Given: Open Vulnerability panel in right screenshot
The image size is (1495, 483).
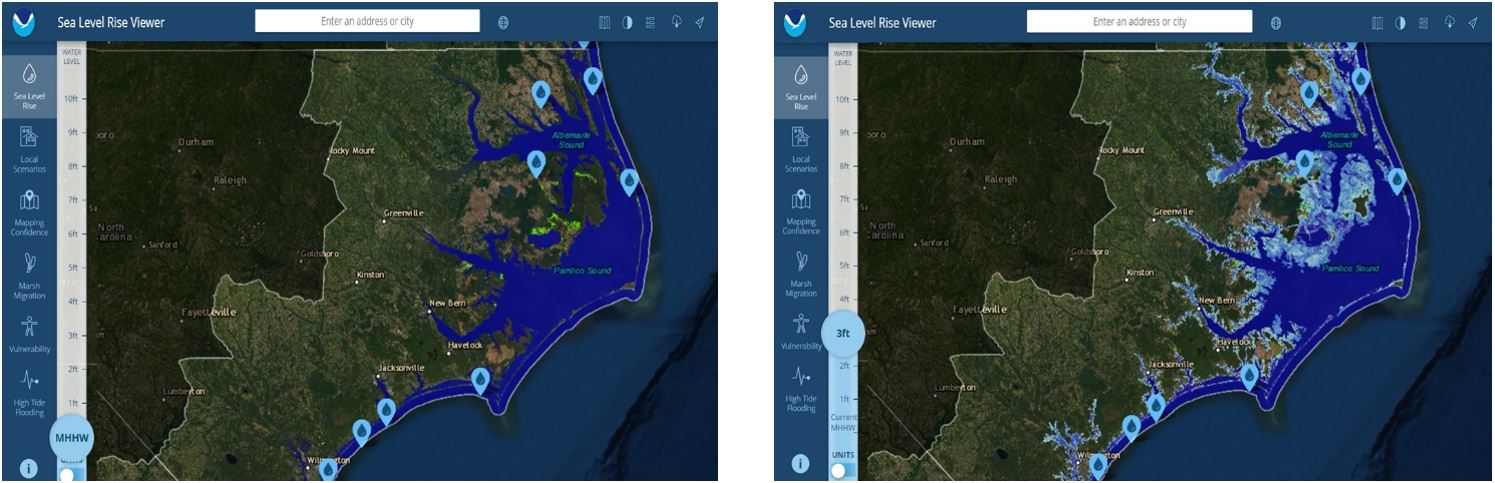Looking at the screenshot, I should pyautogui.click(x=801, y=330).
